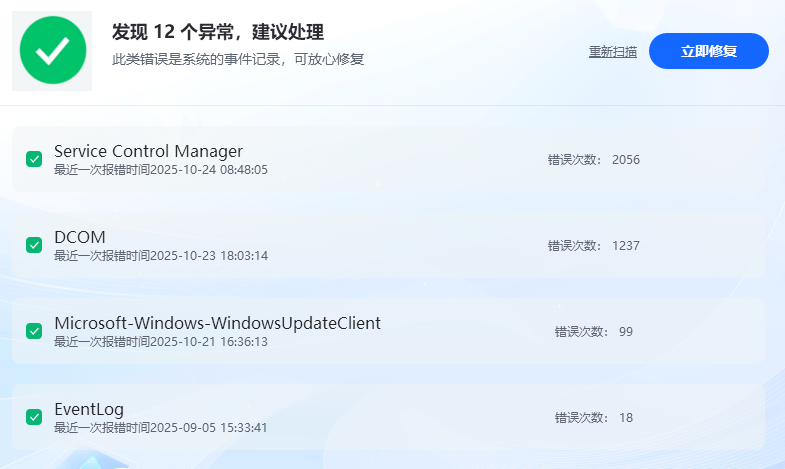Click the 99 error count value
The width and height of the screenshot is (785, 469).
coord(626,331)
